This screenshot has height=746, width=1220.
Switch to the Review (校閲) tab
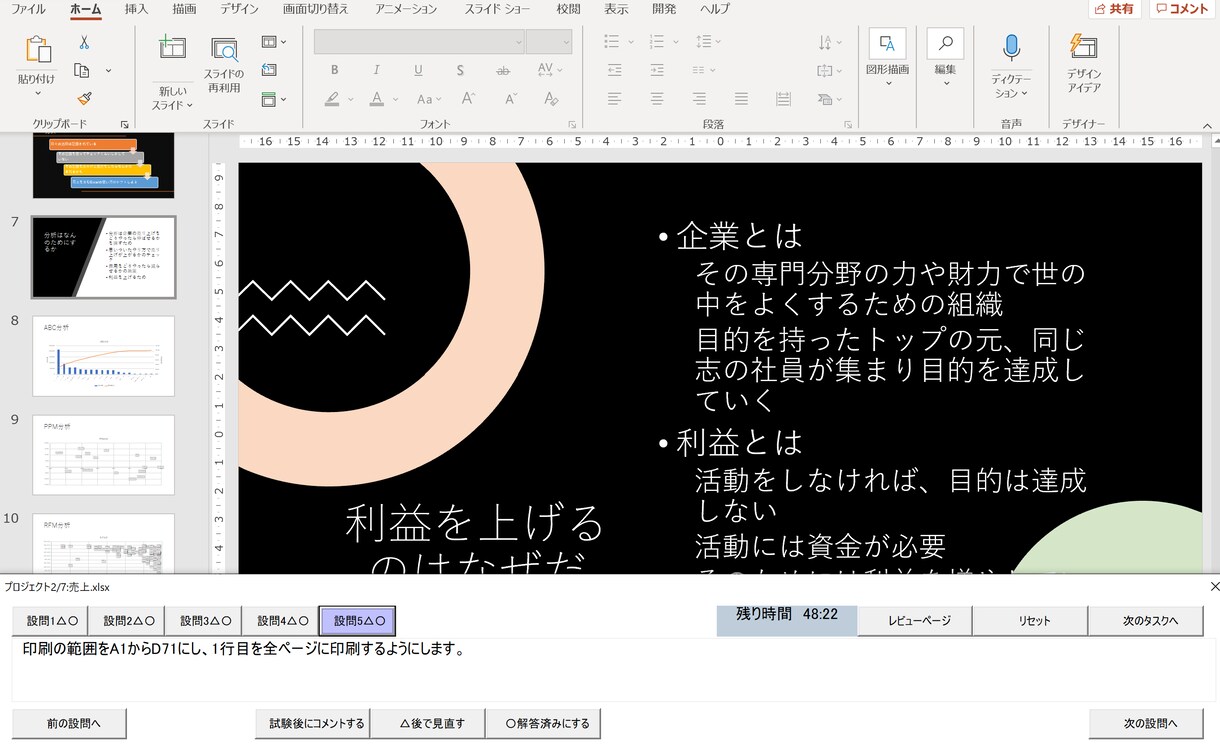[568, 9]
